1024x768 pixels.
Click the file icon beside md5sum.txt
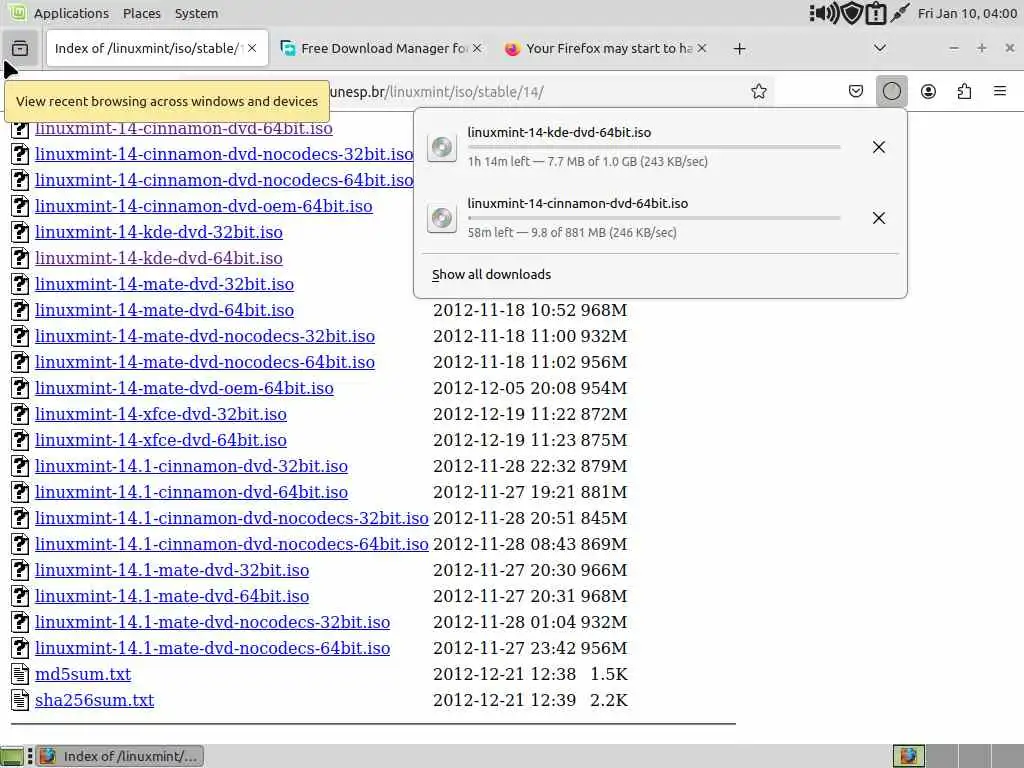[x=20, y=674]
